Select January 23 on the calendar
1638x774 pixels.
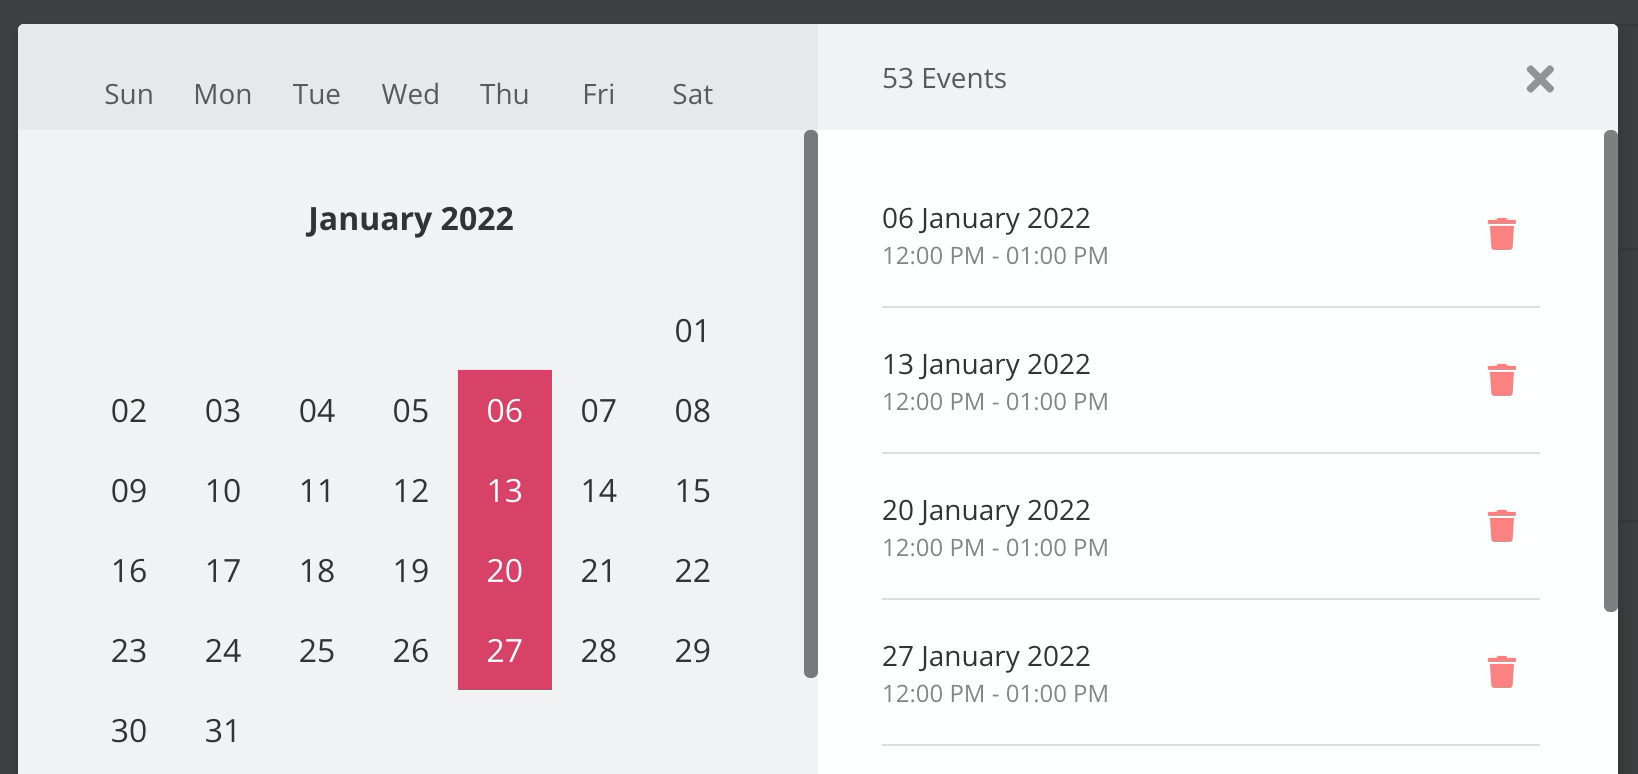tap(128, 651)
